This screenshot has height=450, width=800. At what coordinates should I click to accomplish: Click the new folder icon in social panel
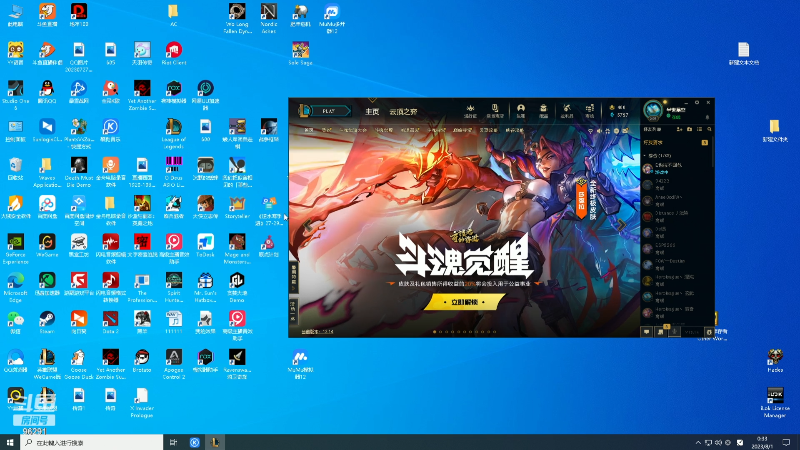click(689, 130)
